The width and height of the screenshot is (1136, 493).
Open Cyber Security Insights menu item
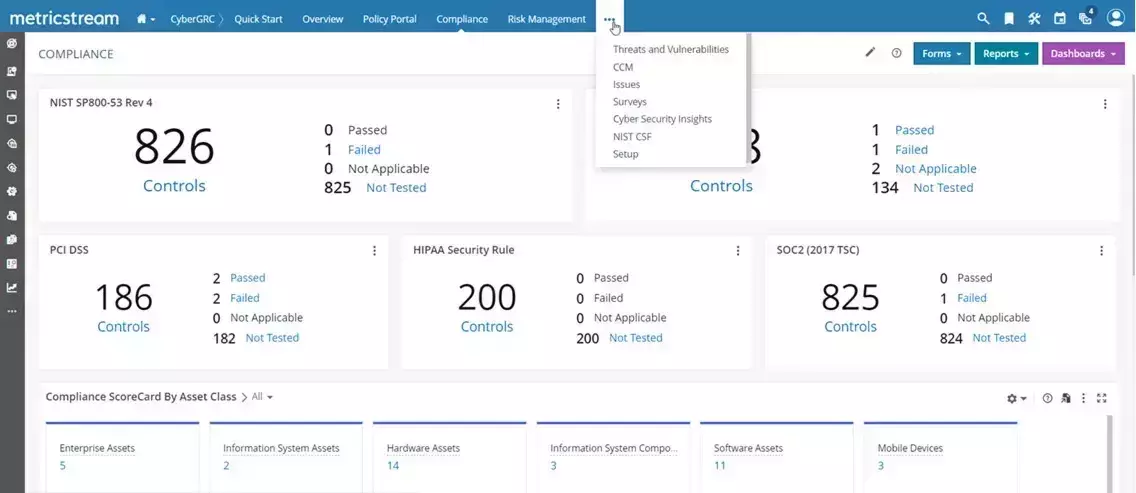pyautogui.click(x=662, y=119)
